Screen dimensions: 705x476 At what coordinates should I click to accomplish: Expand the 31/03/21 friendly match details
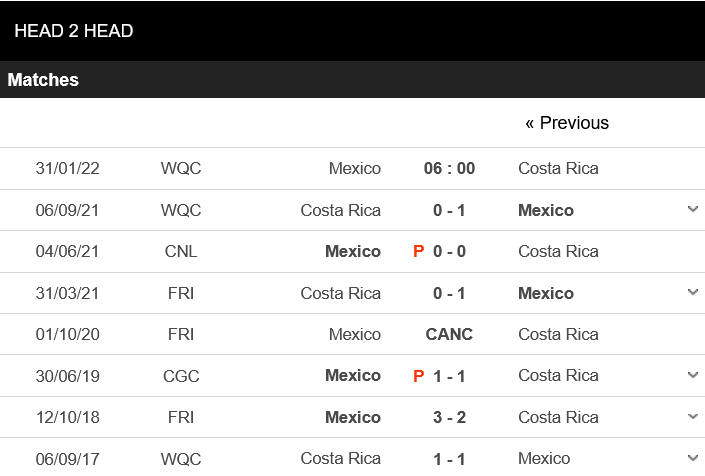[x=693, y=293]
